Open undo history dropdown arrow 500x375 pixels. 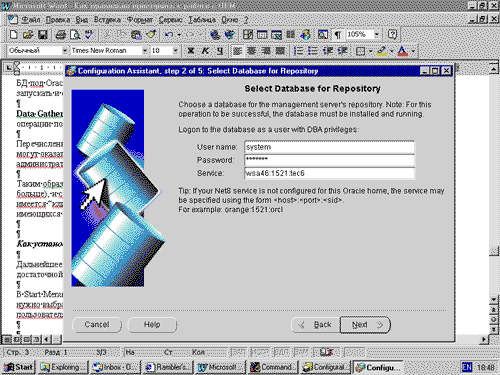click(179, 34)
